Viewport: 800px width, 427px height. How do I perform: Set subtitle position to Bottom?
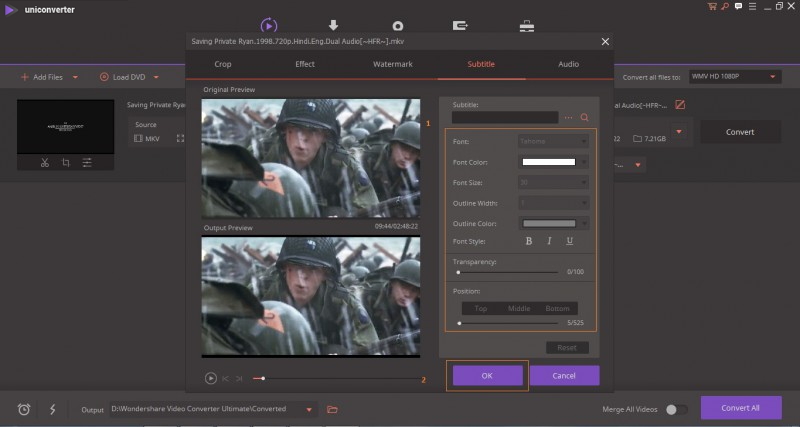[x=557, y=308]
